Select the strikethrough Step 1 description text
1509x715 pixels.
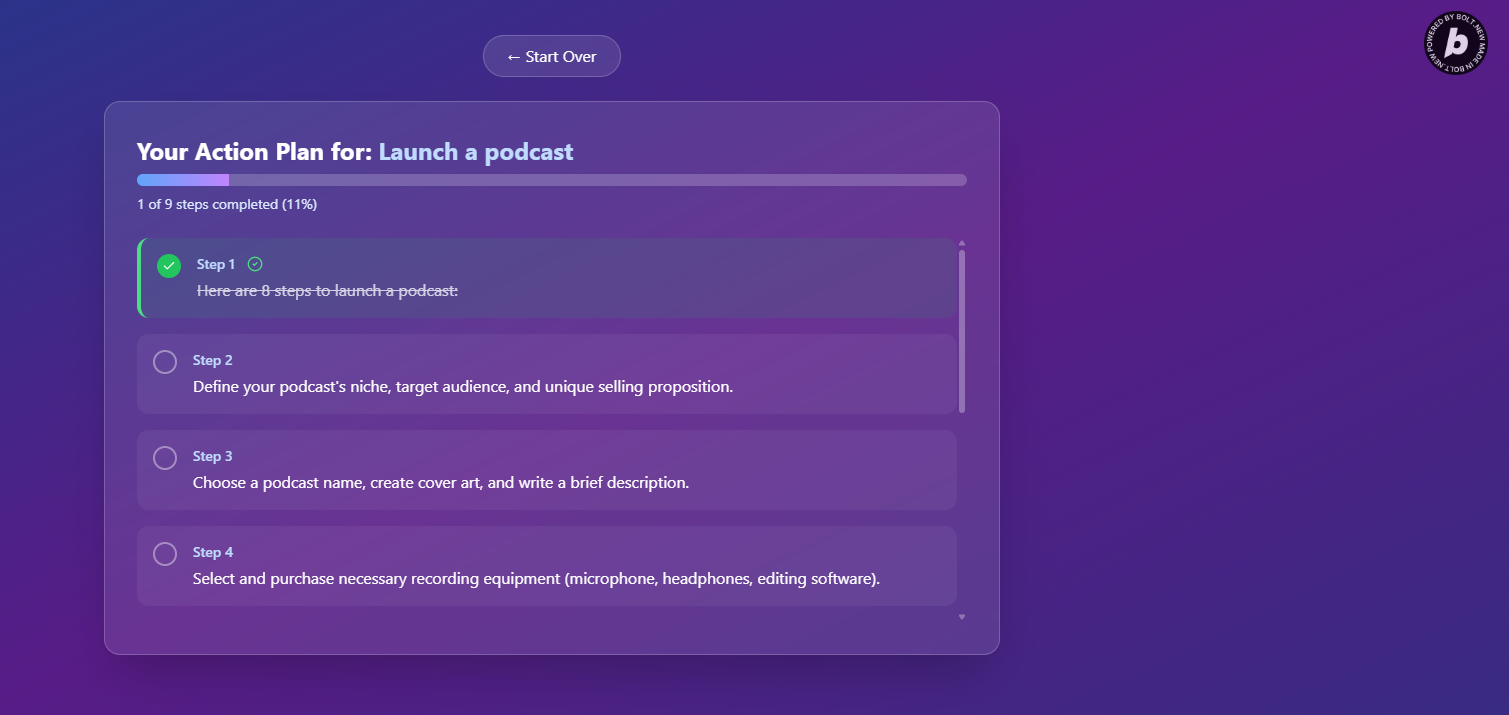[x=325, y=290]
